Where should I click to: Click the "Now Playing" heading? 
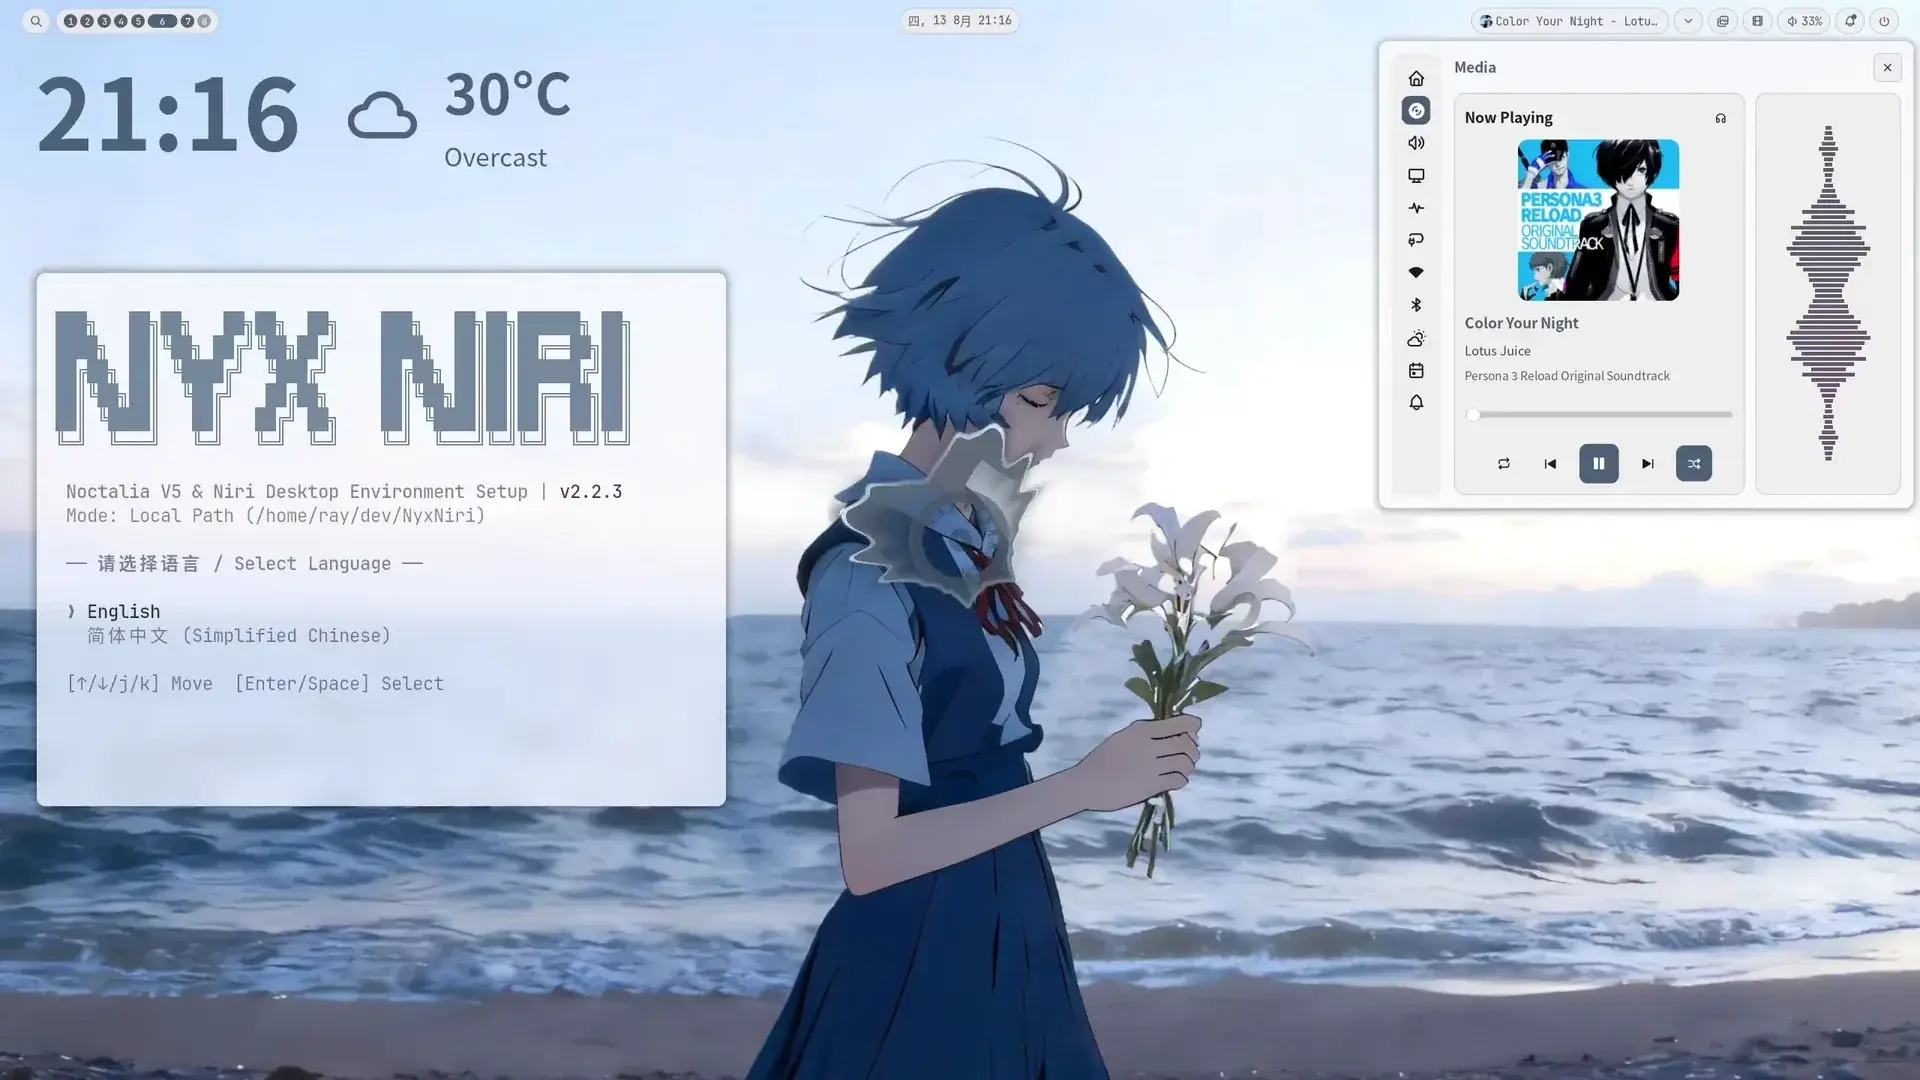1508,118
